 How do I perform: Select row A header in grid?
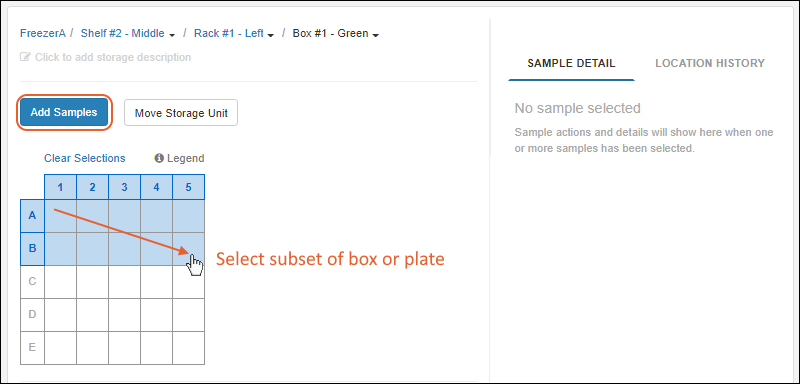click(x=32, y=216)
